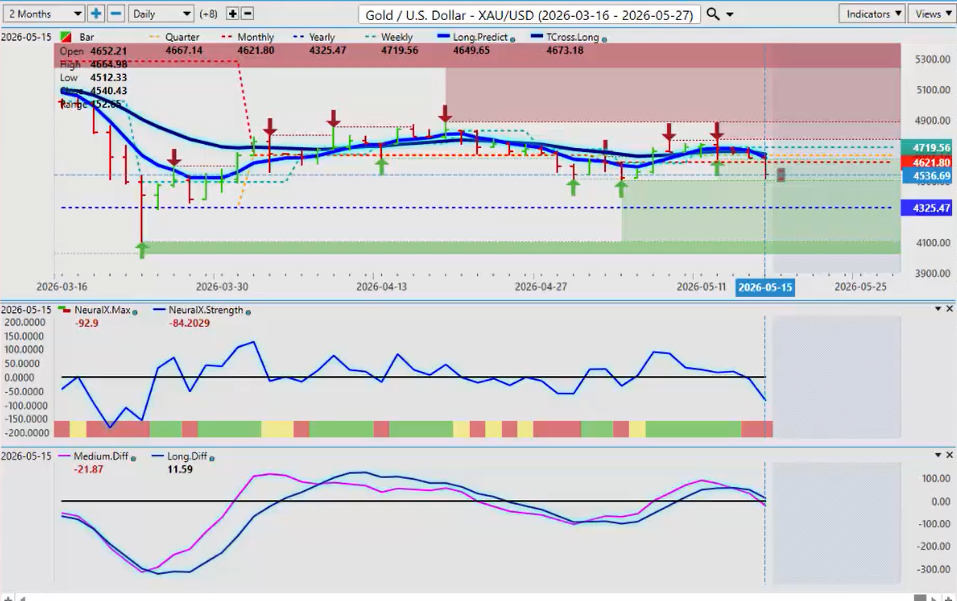This screenshot has height=601, width=957.
Task: Click the Gold / U.S. Dollar symbol field
Action: coord(529,15)
